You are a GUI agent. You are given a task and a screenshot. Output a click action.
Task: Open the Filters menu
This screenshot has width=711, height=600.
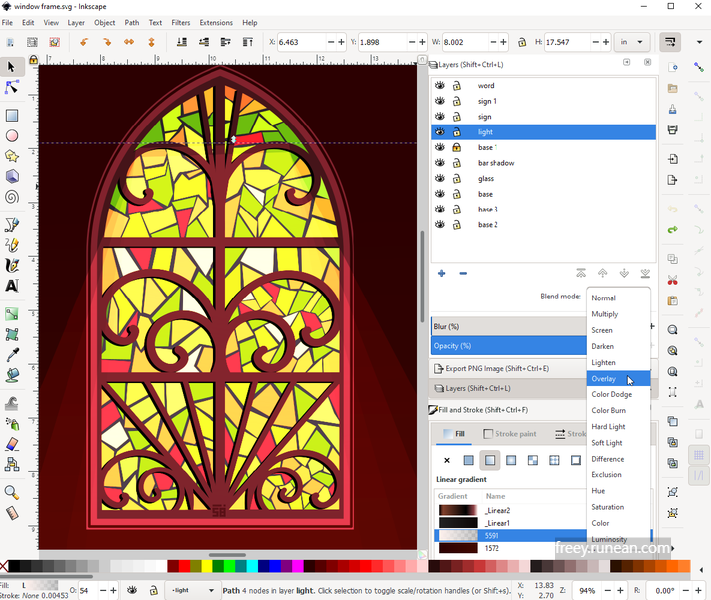(x=180, y=23)
